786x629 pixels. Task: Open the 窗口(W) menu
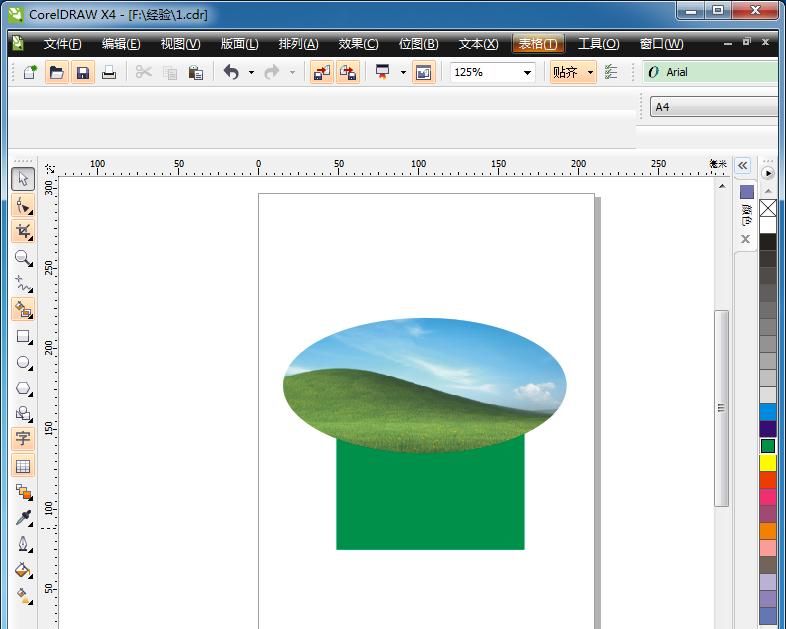(661, 44)
